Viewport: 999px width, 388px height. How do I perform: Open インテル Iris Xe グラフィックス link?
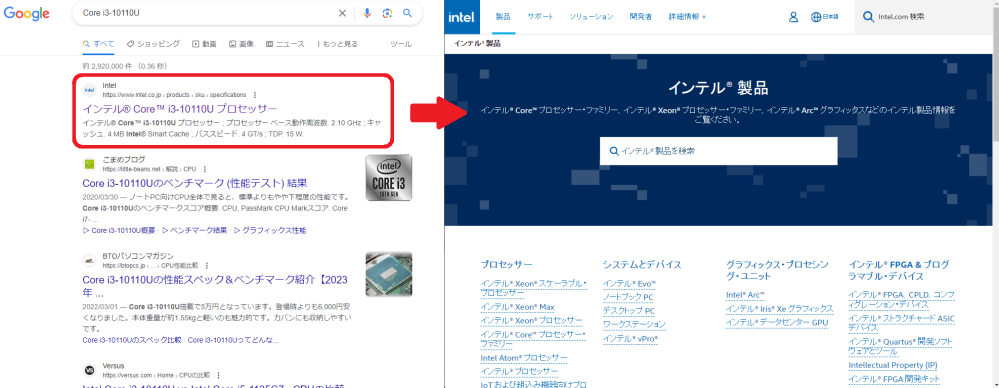pyautogui.click(x=779, y=309)
